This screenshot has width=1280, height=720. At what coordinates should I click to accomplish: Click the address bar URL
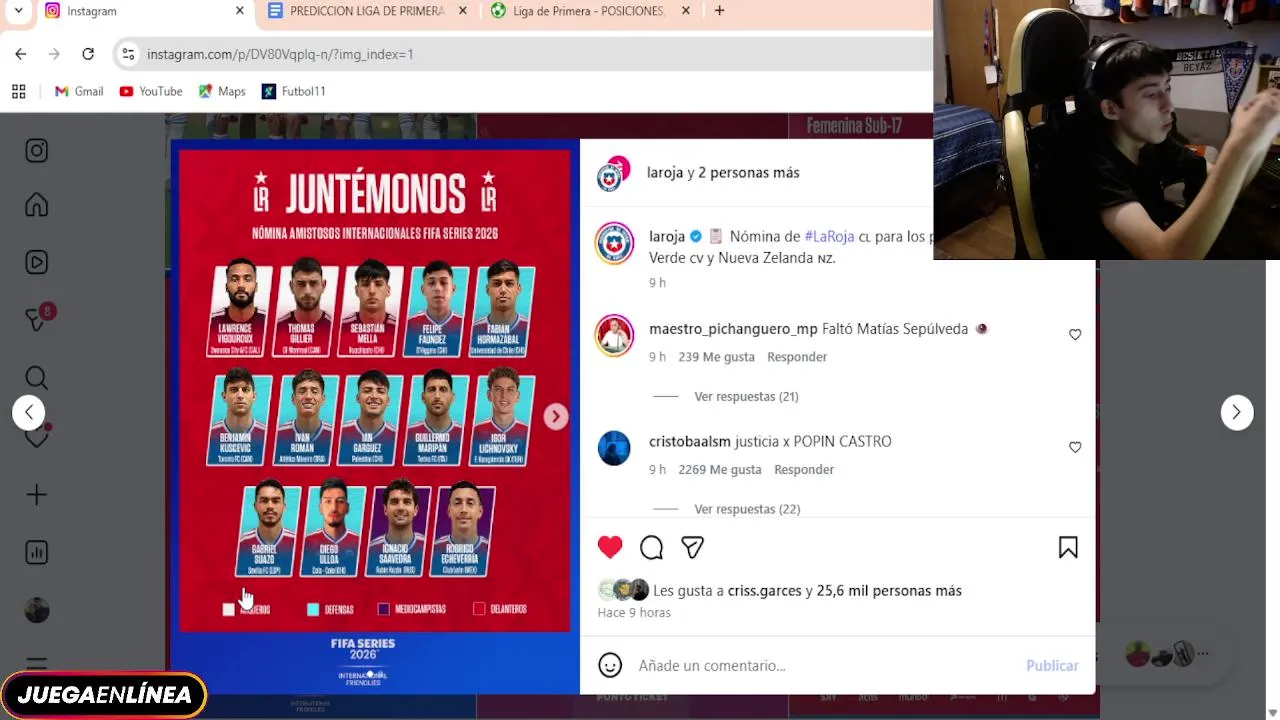pos(280,54)
